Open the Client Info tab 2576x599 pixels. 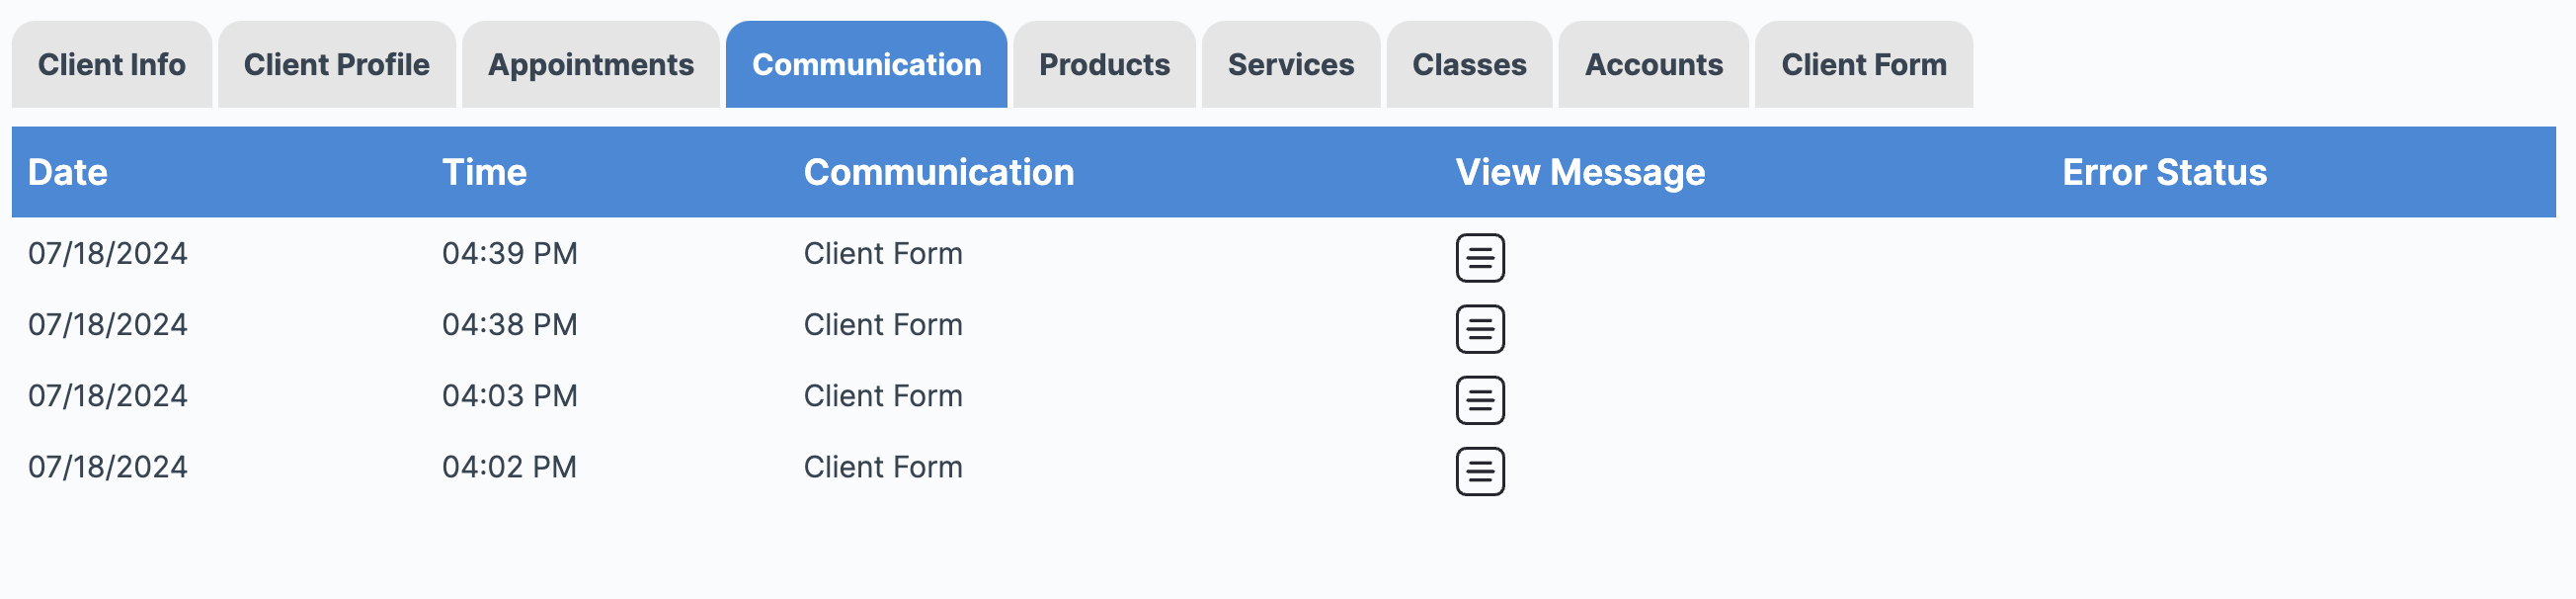[x=112, y=64]
